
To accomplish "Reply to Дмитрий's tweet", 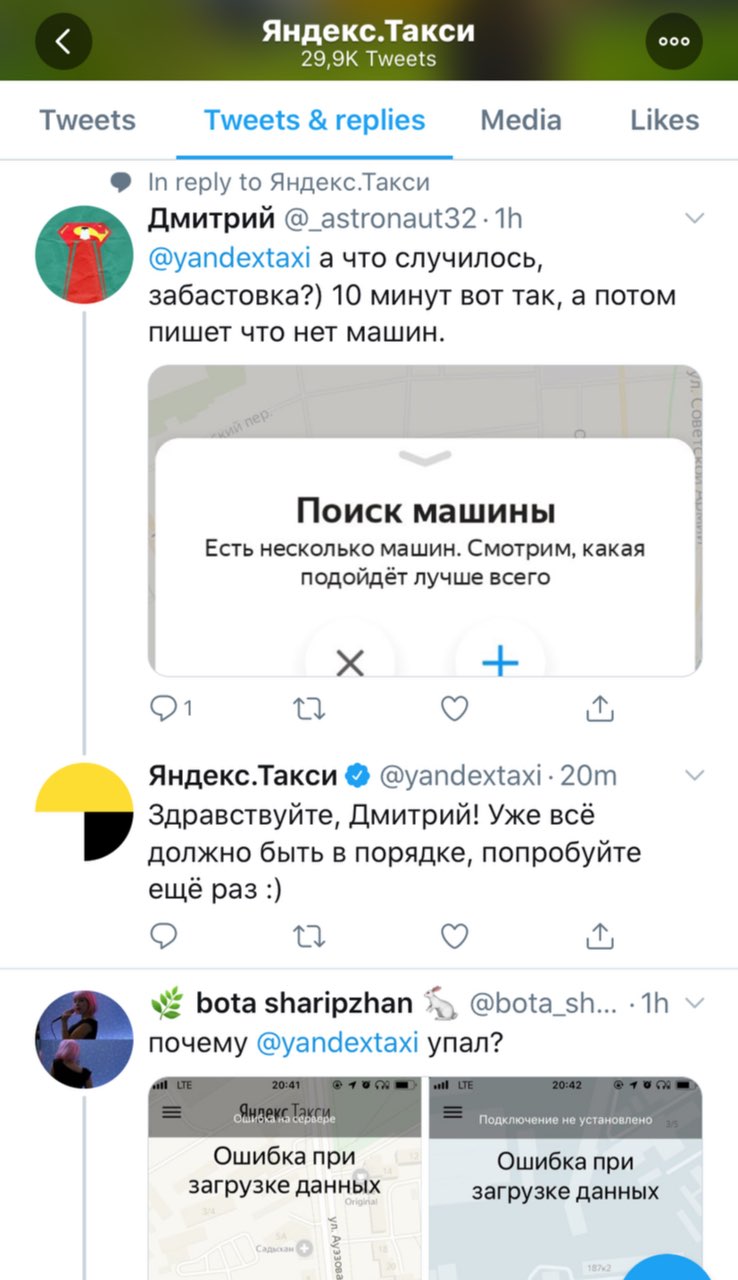I will (164, 708).
